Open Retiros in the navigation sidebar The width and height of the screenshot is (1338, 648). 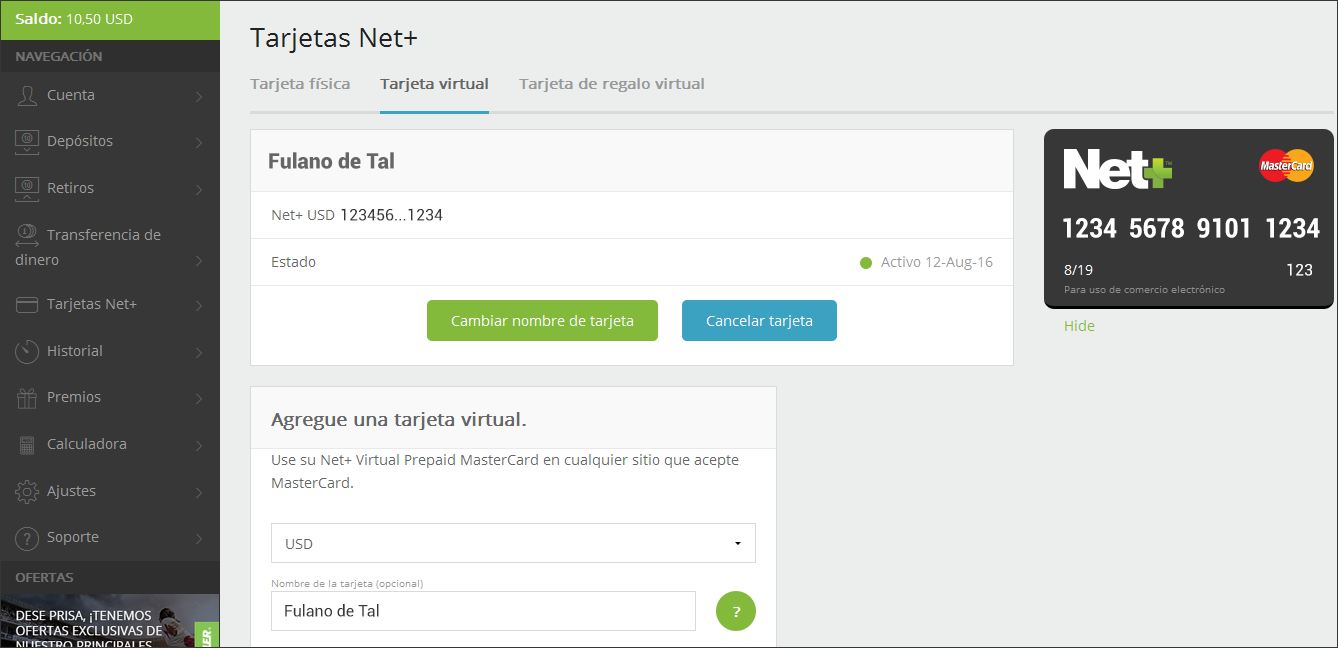click(110, 188)
